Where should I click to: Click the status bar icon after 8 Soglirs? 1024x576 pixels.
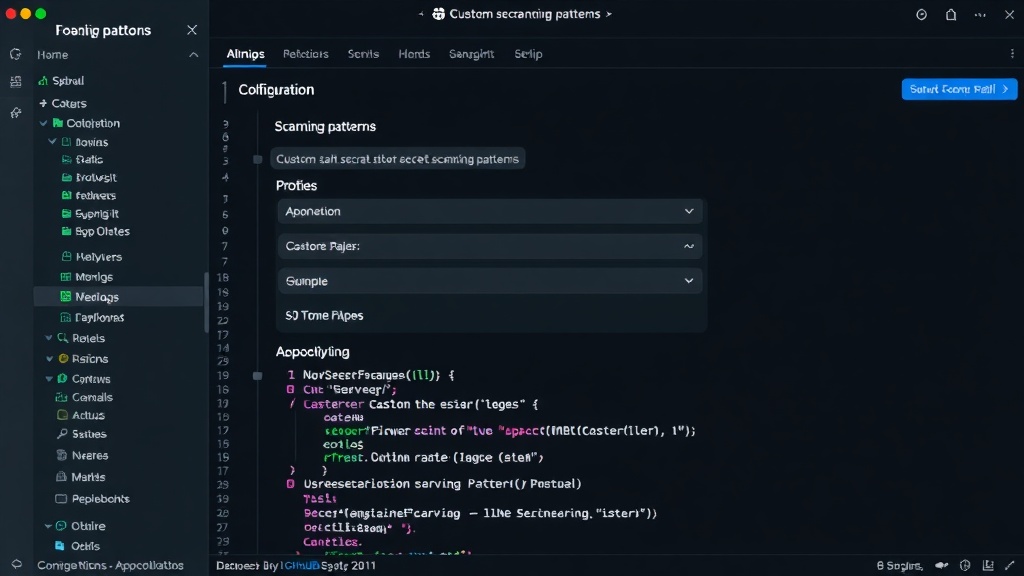tap(941, 566)
